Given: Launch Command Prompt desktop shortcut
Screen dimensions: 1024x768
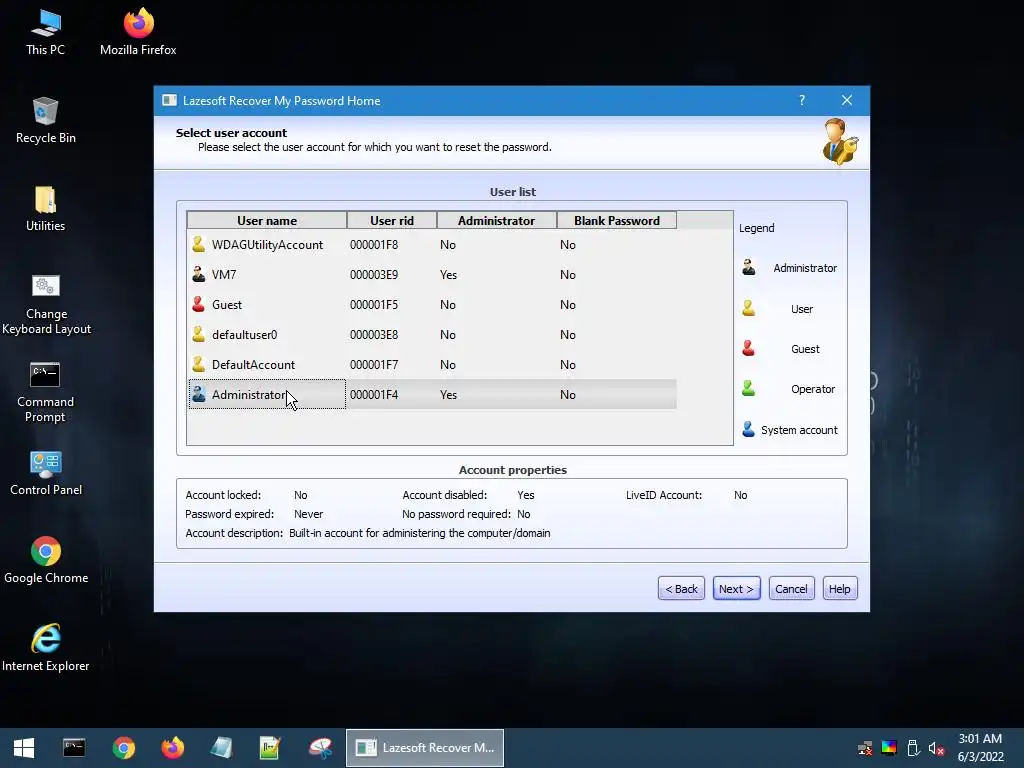Looking at the screenshot, I should [45, 392].
